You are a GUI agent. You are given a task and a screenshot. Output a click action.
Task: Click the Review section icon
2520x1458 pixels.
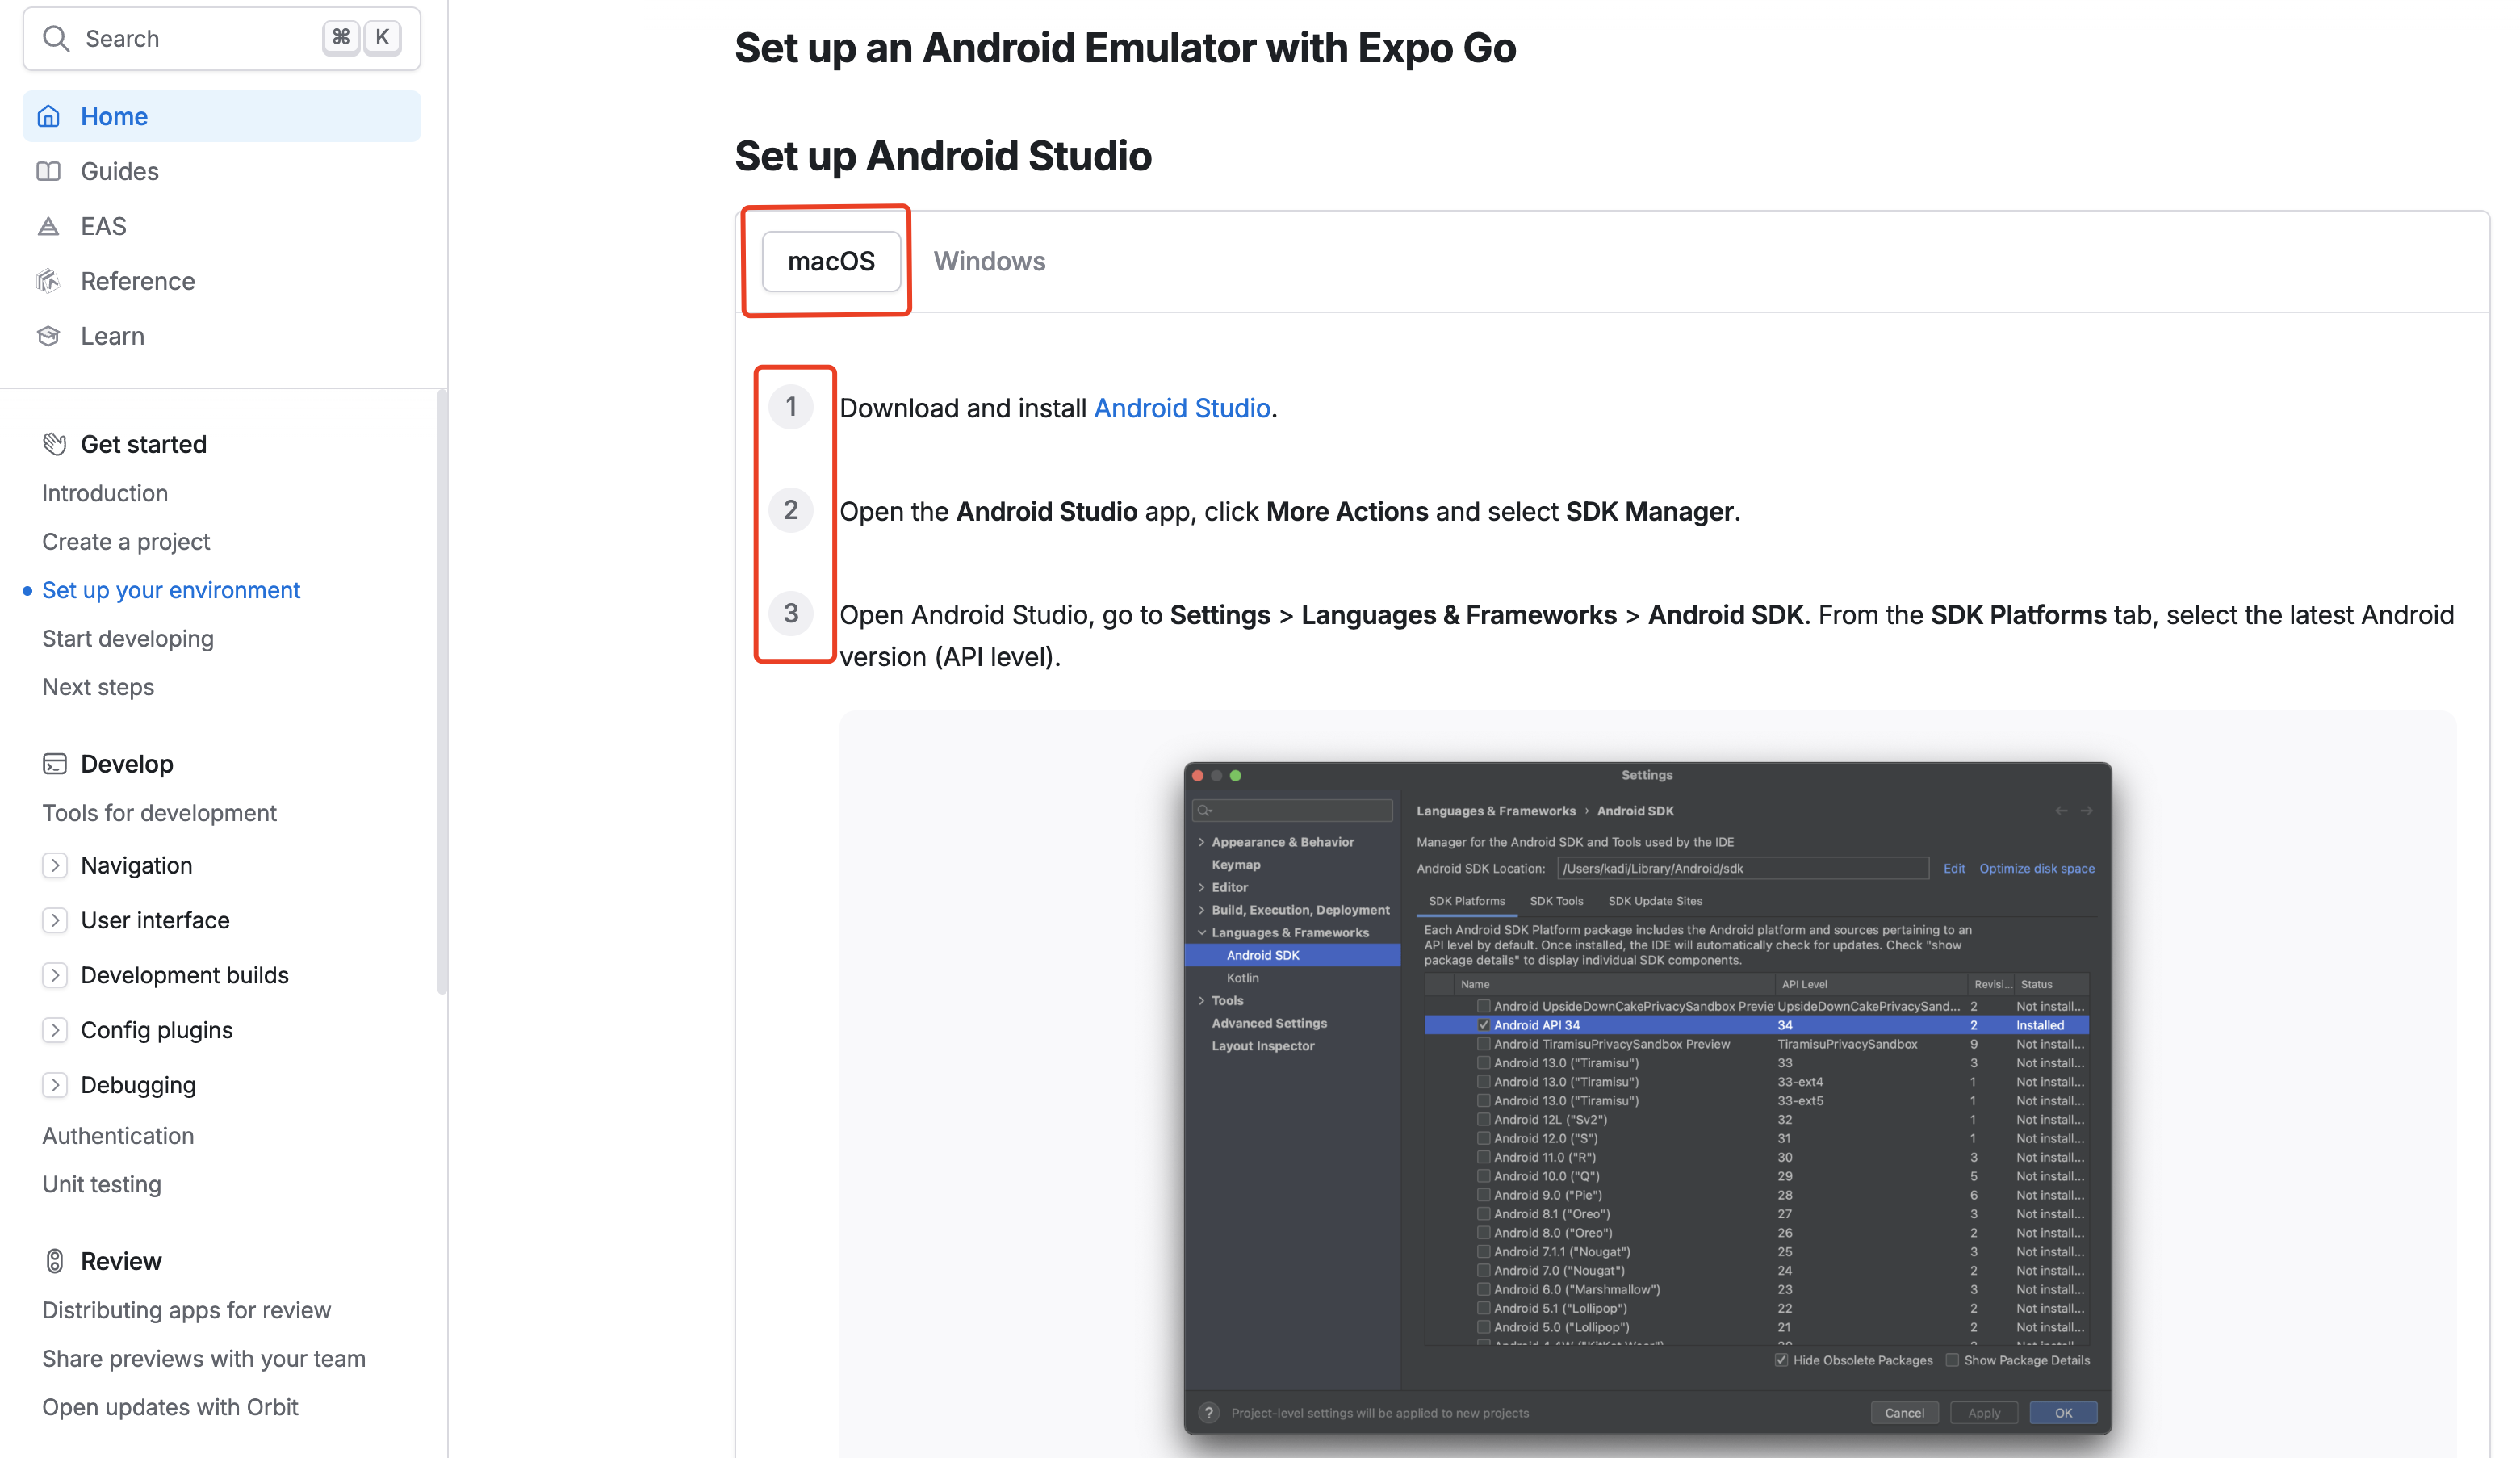(54, 1261)
